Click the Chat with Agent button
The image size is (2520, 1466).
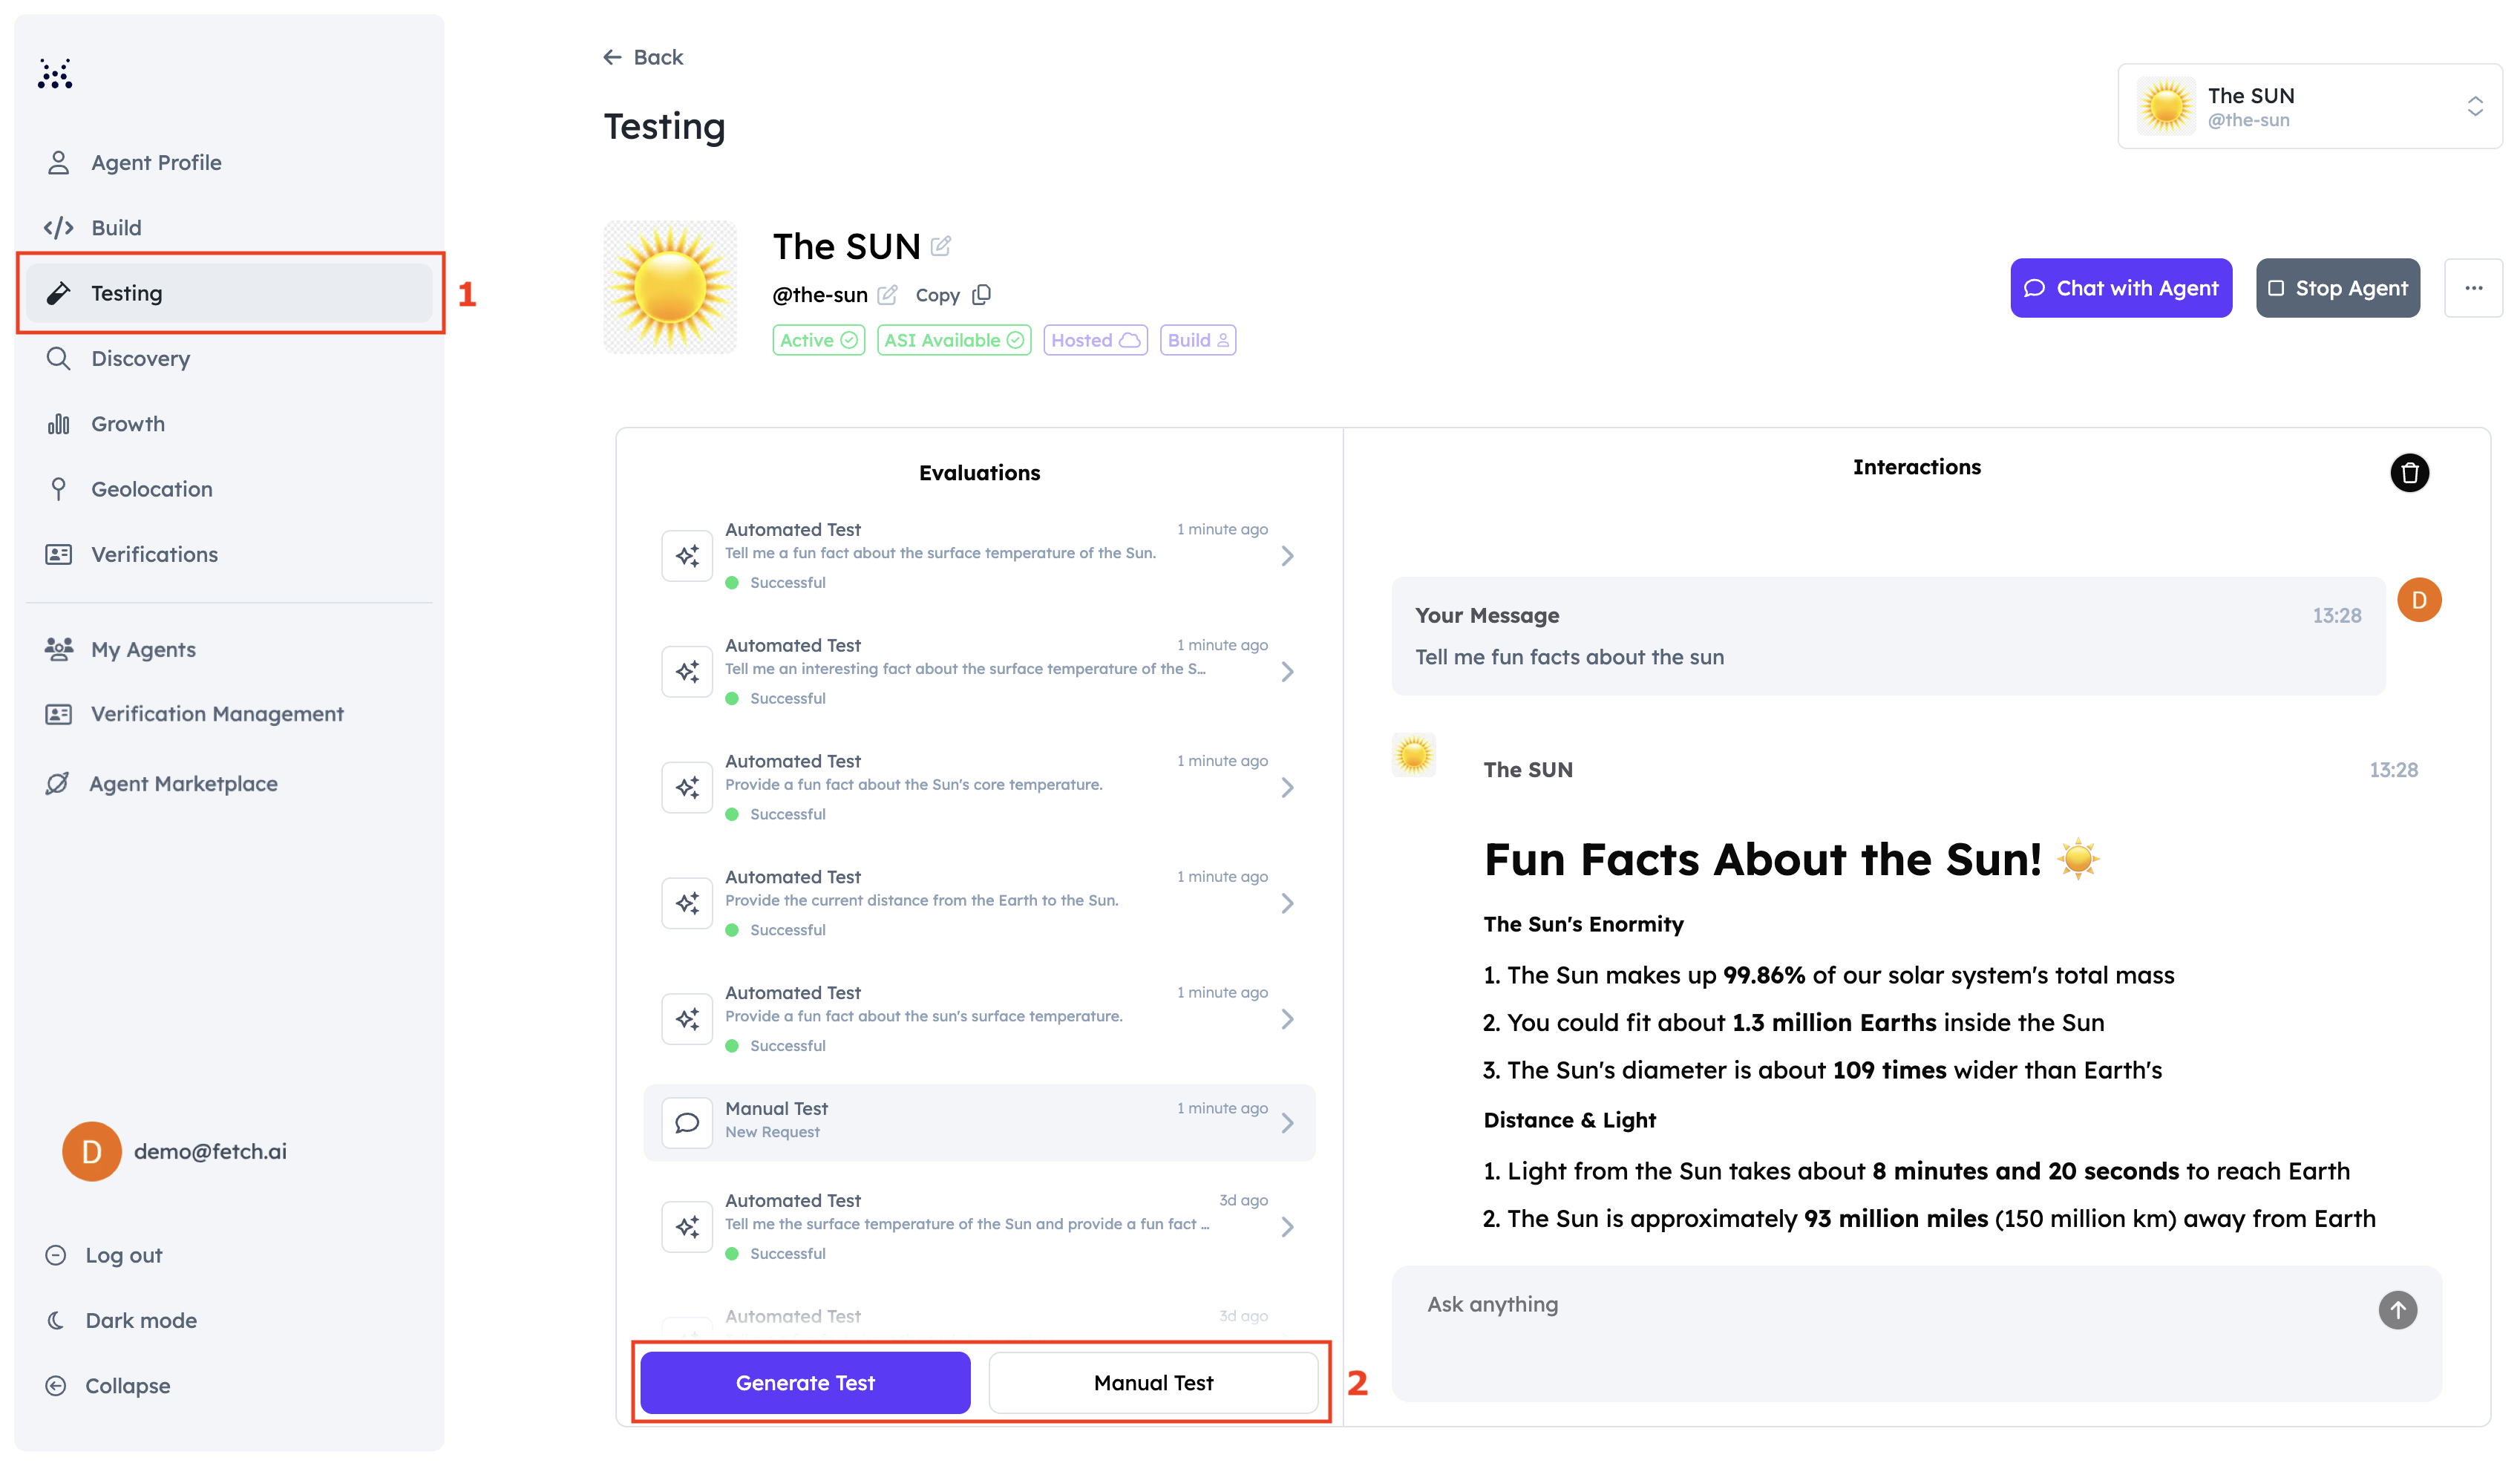pyautogui.click(x=2120, y=288)
